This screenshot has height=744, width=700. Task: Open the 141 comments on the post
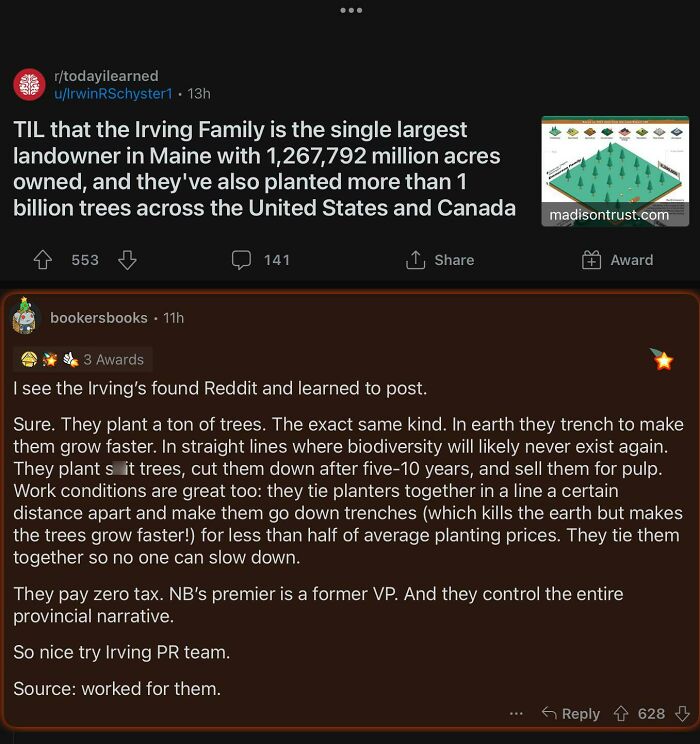[x=260, y=260]
